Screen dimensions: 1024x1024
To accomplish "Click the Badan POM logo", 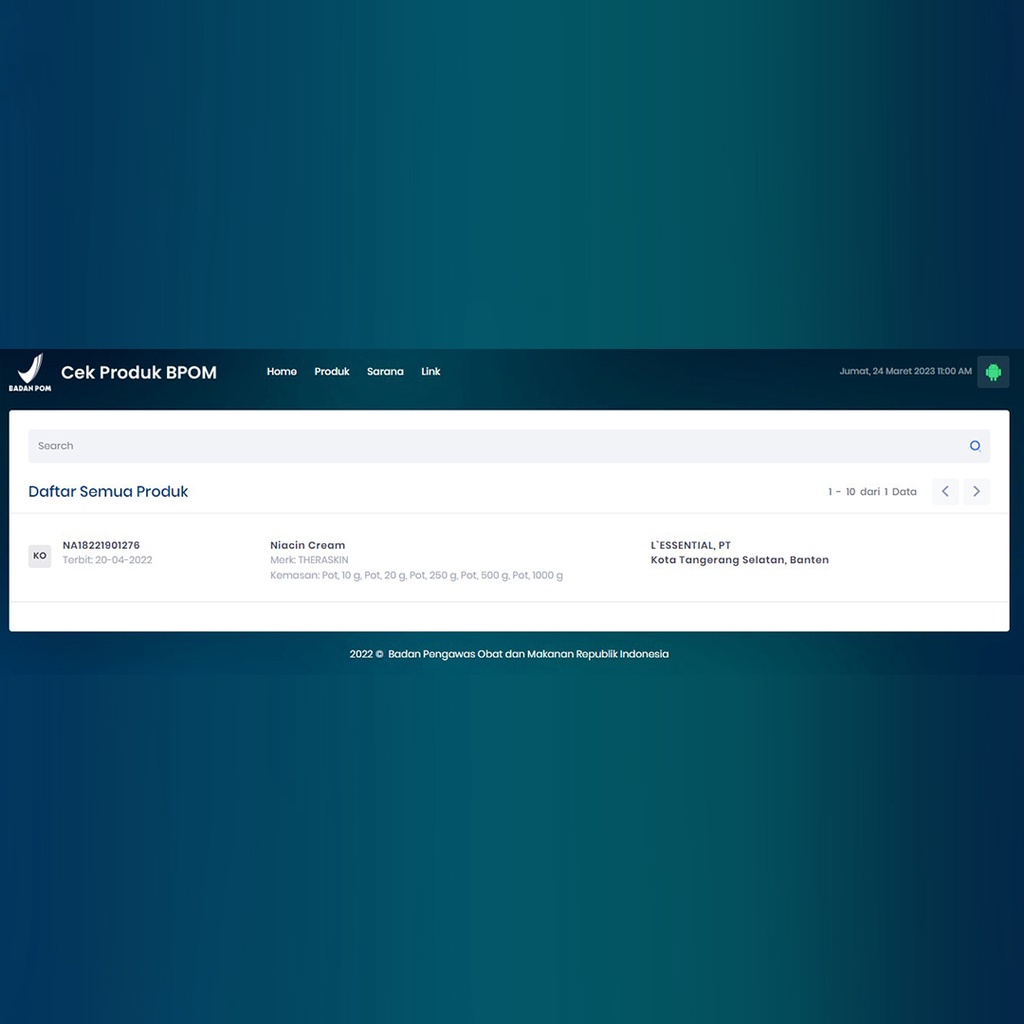I will [30, 372].
